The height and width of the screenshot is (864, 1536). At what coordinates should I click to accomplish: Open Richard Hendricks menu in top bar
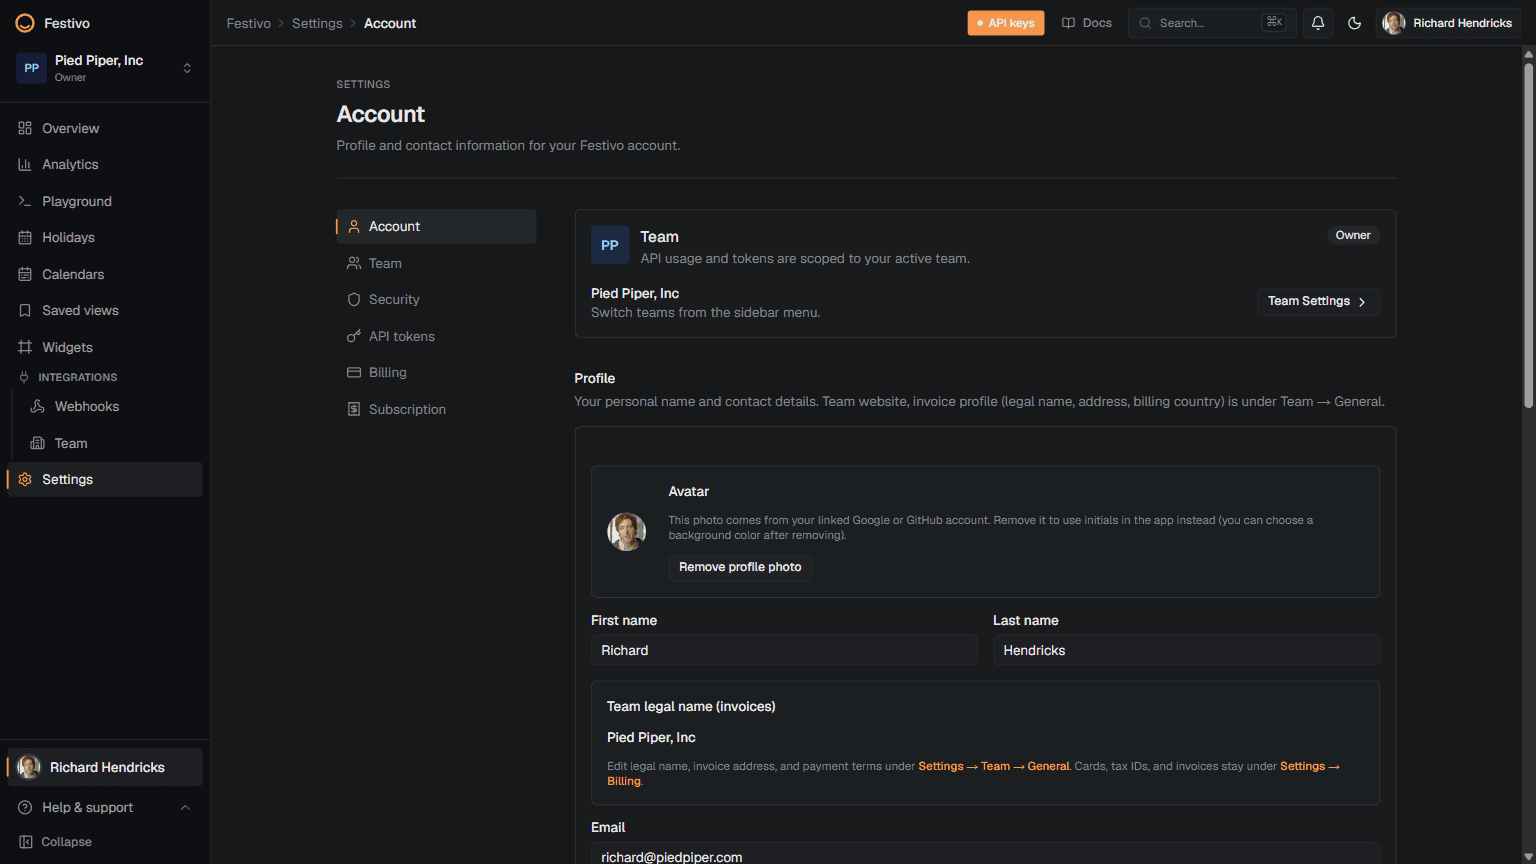click(x=1447, y=23)
